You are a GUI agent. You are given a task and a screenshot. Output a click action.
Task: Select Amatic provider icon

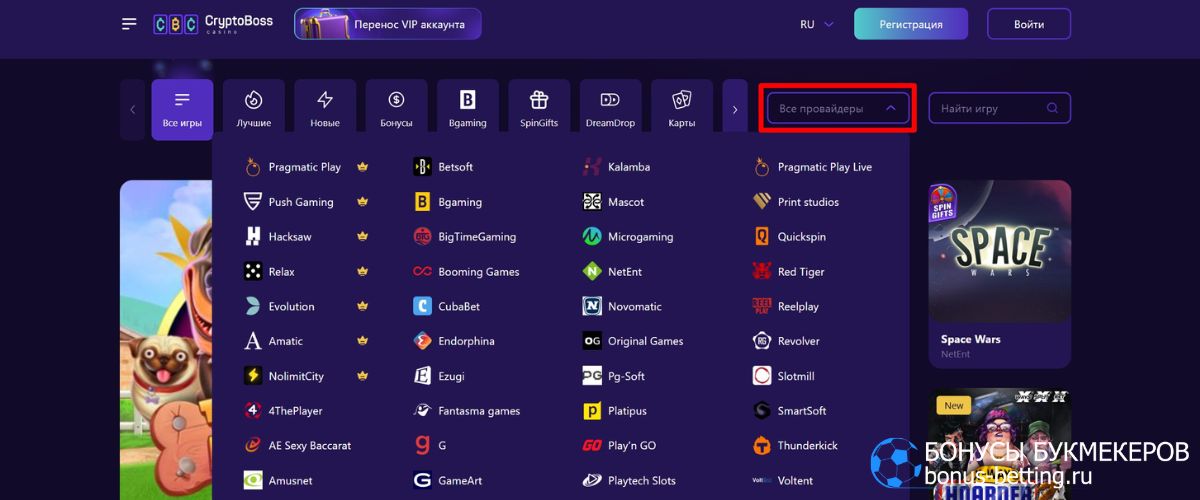point(252,341)
